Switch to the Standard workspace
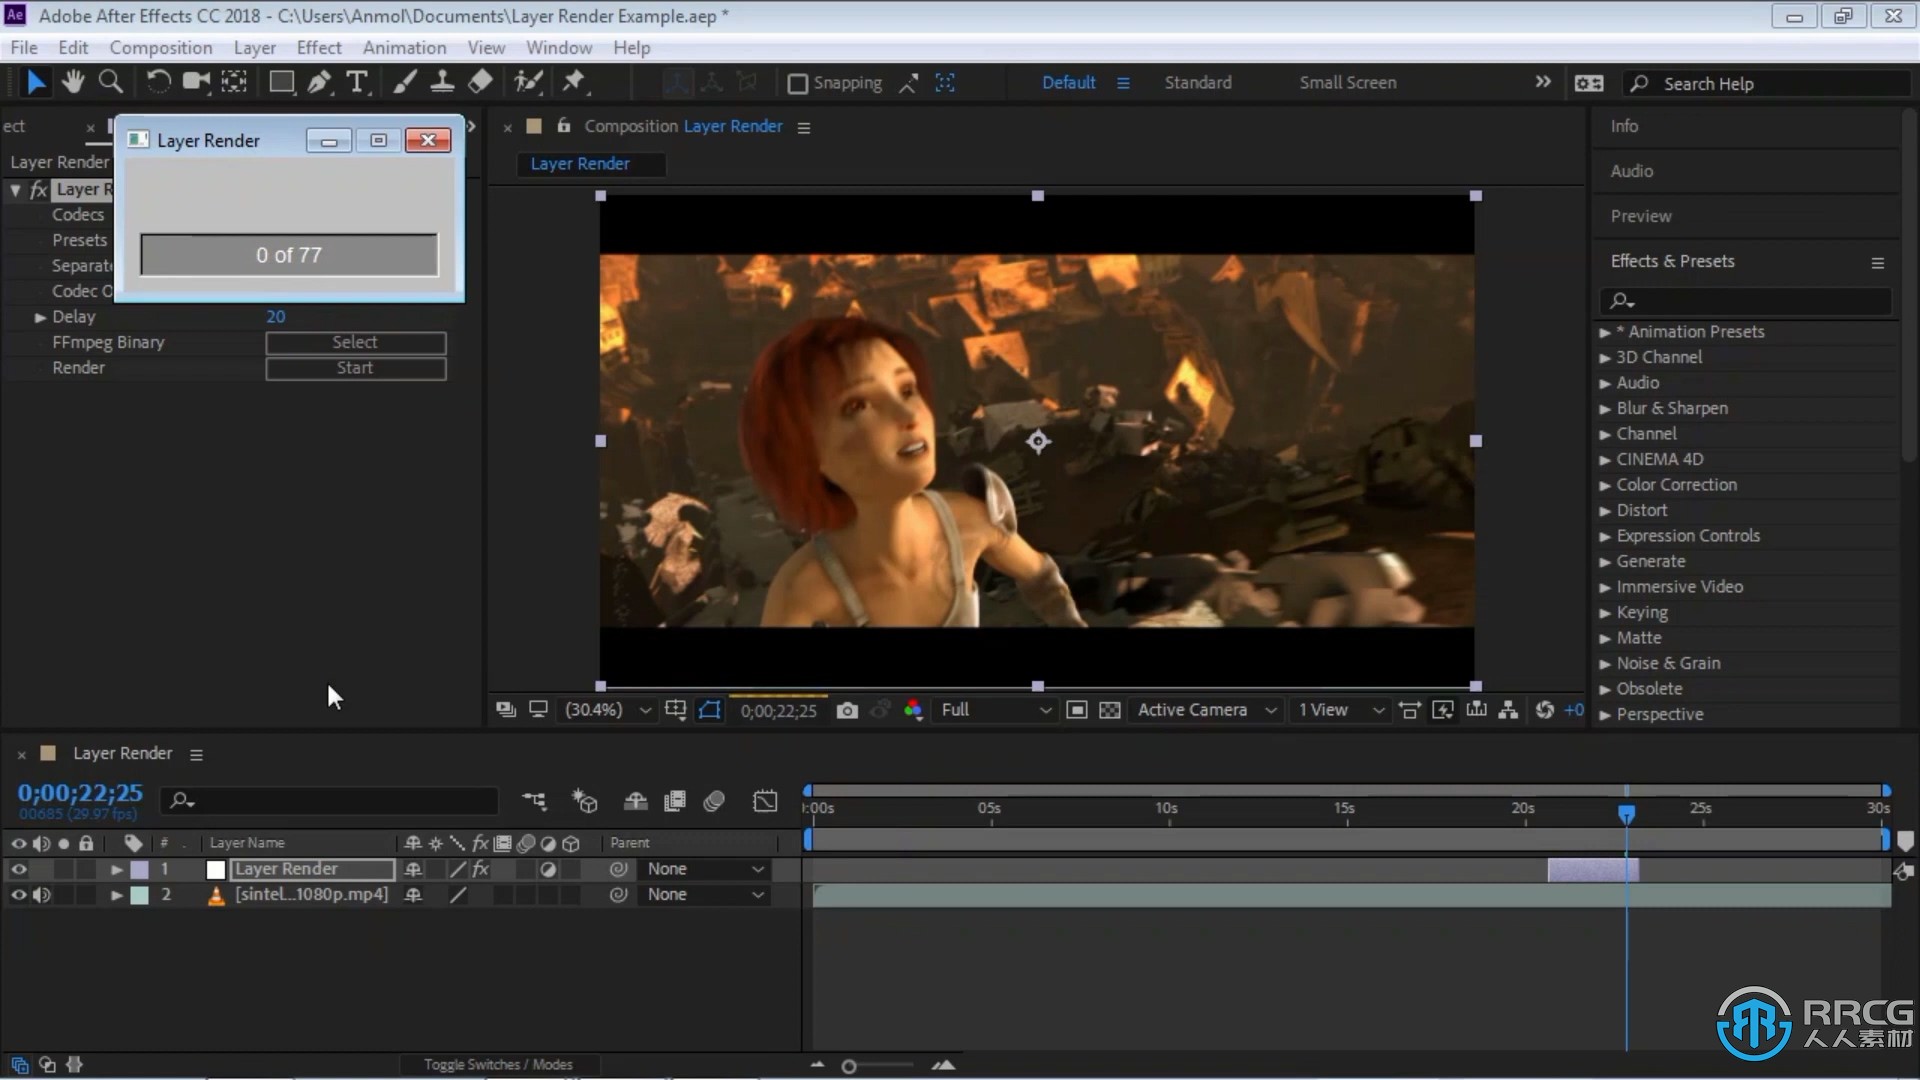1920x1080 pixels. pos(1198,83)
